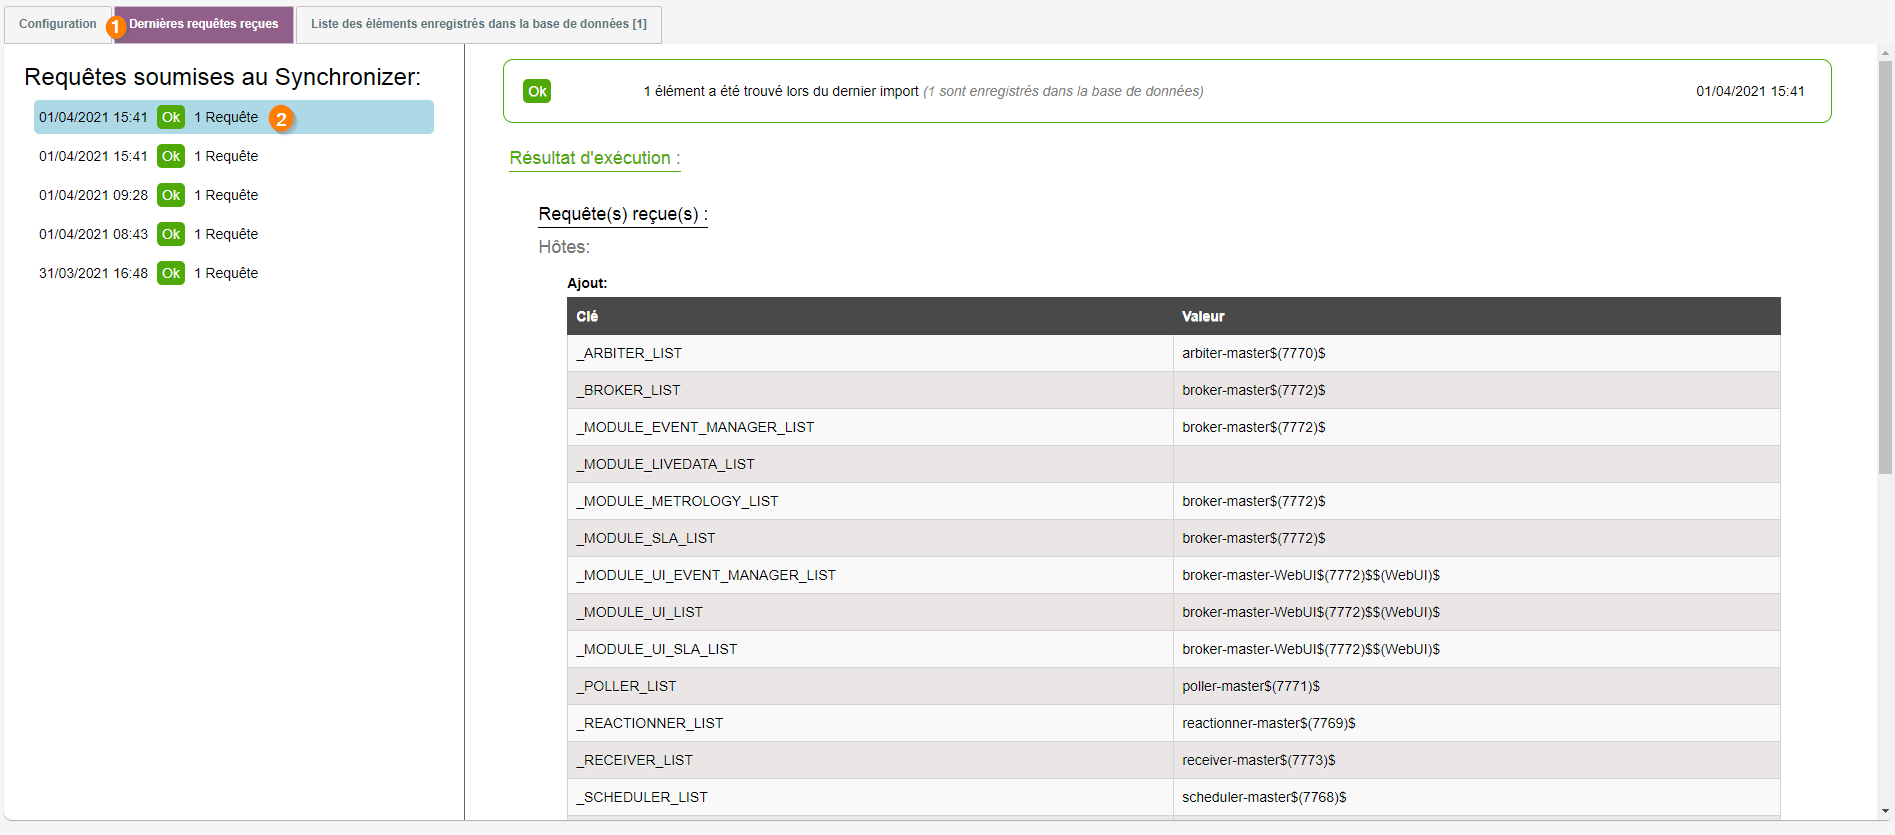Click Ok badge of 01/04/2021 09:28 request
The width and height of the screenshot is (1895, 835).
click(171, 195)
